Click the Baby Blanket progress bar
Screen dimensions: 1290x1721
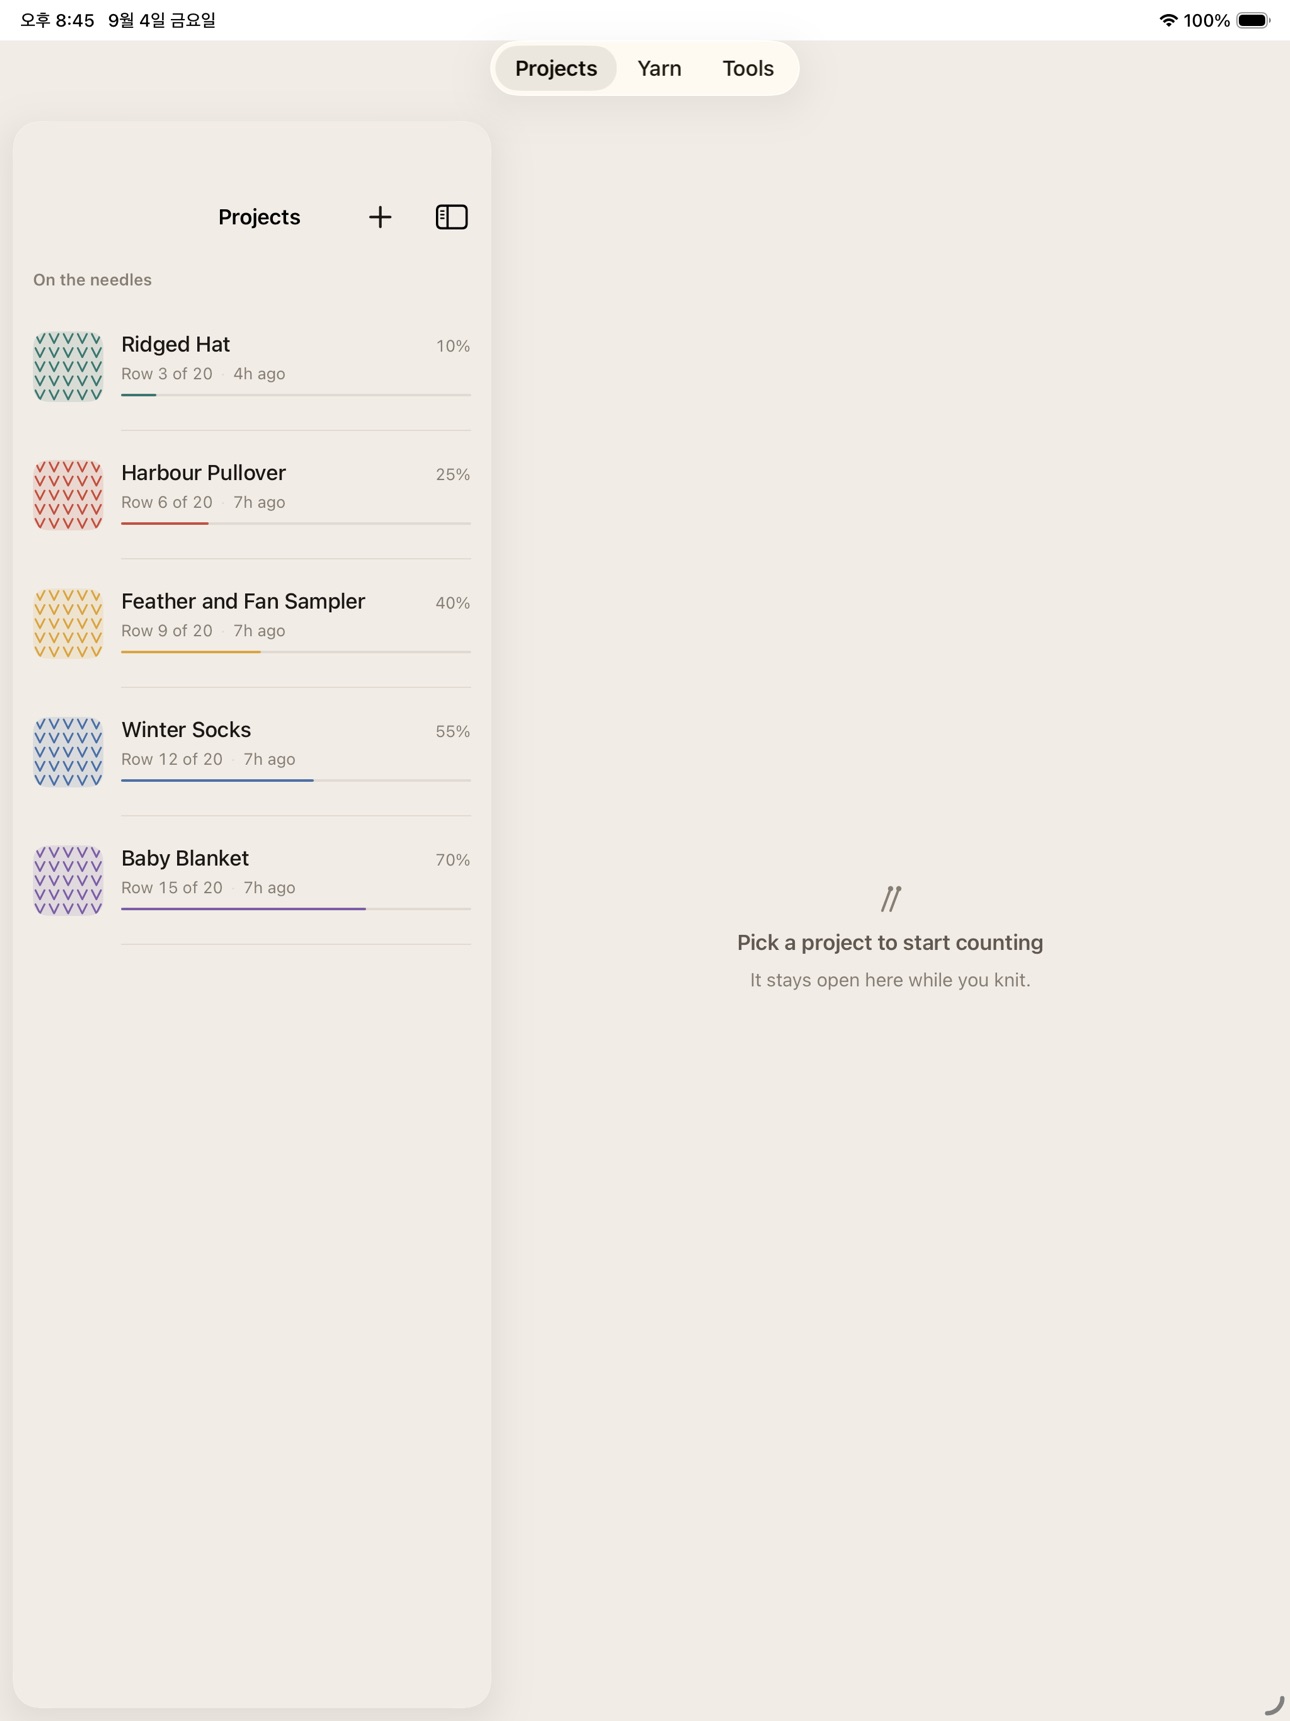[296, 909]
